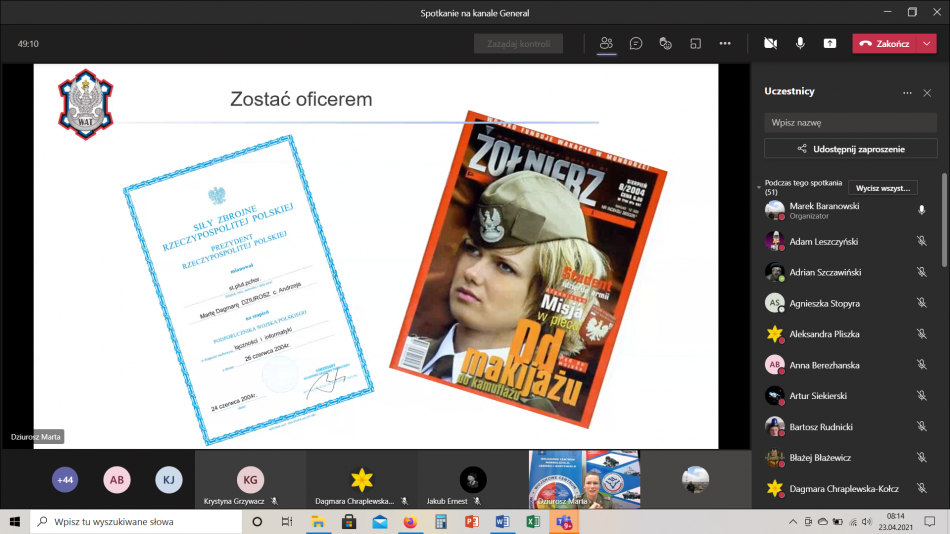Click muted mic icon beside Aleksandra Pliszka

pos(922,334)
